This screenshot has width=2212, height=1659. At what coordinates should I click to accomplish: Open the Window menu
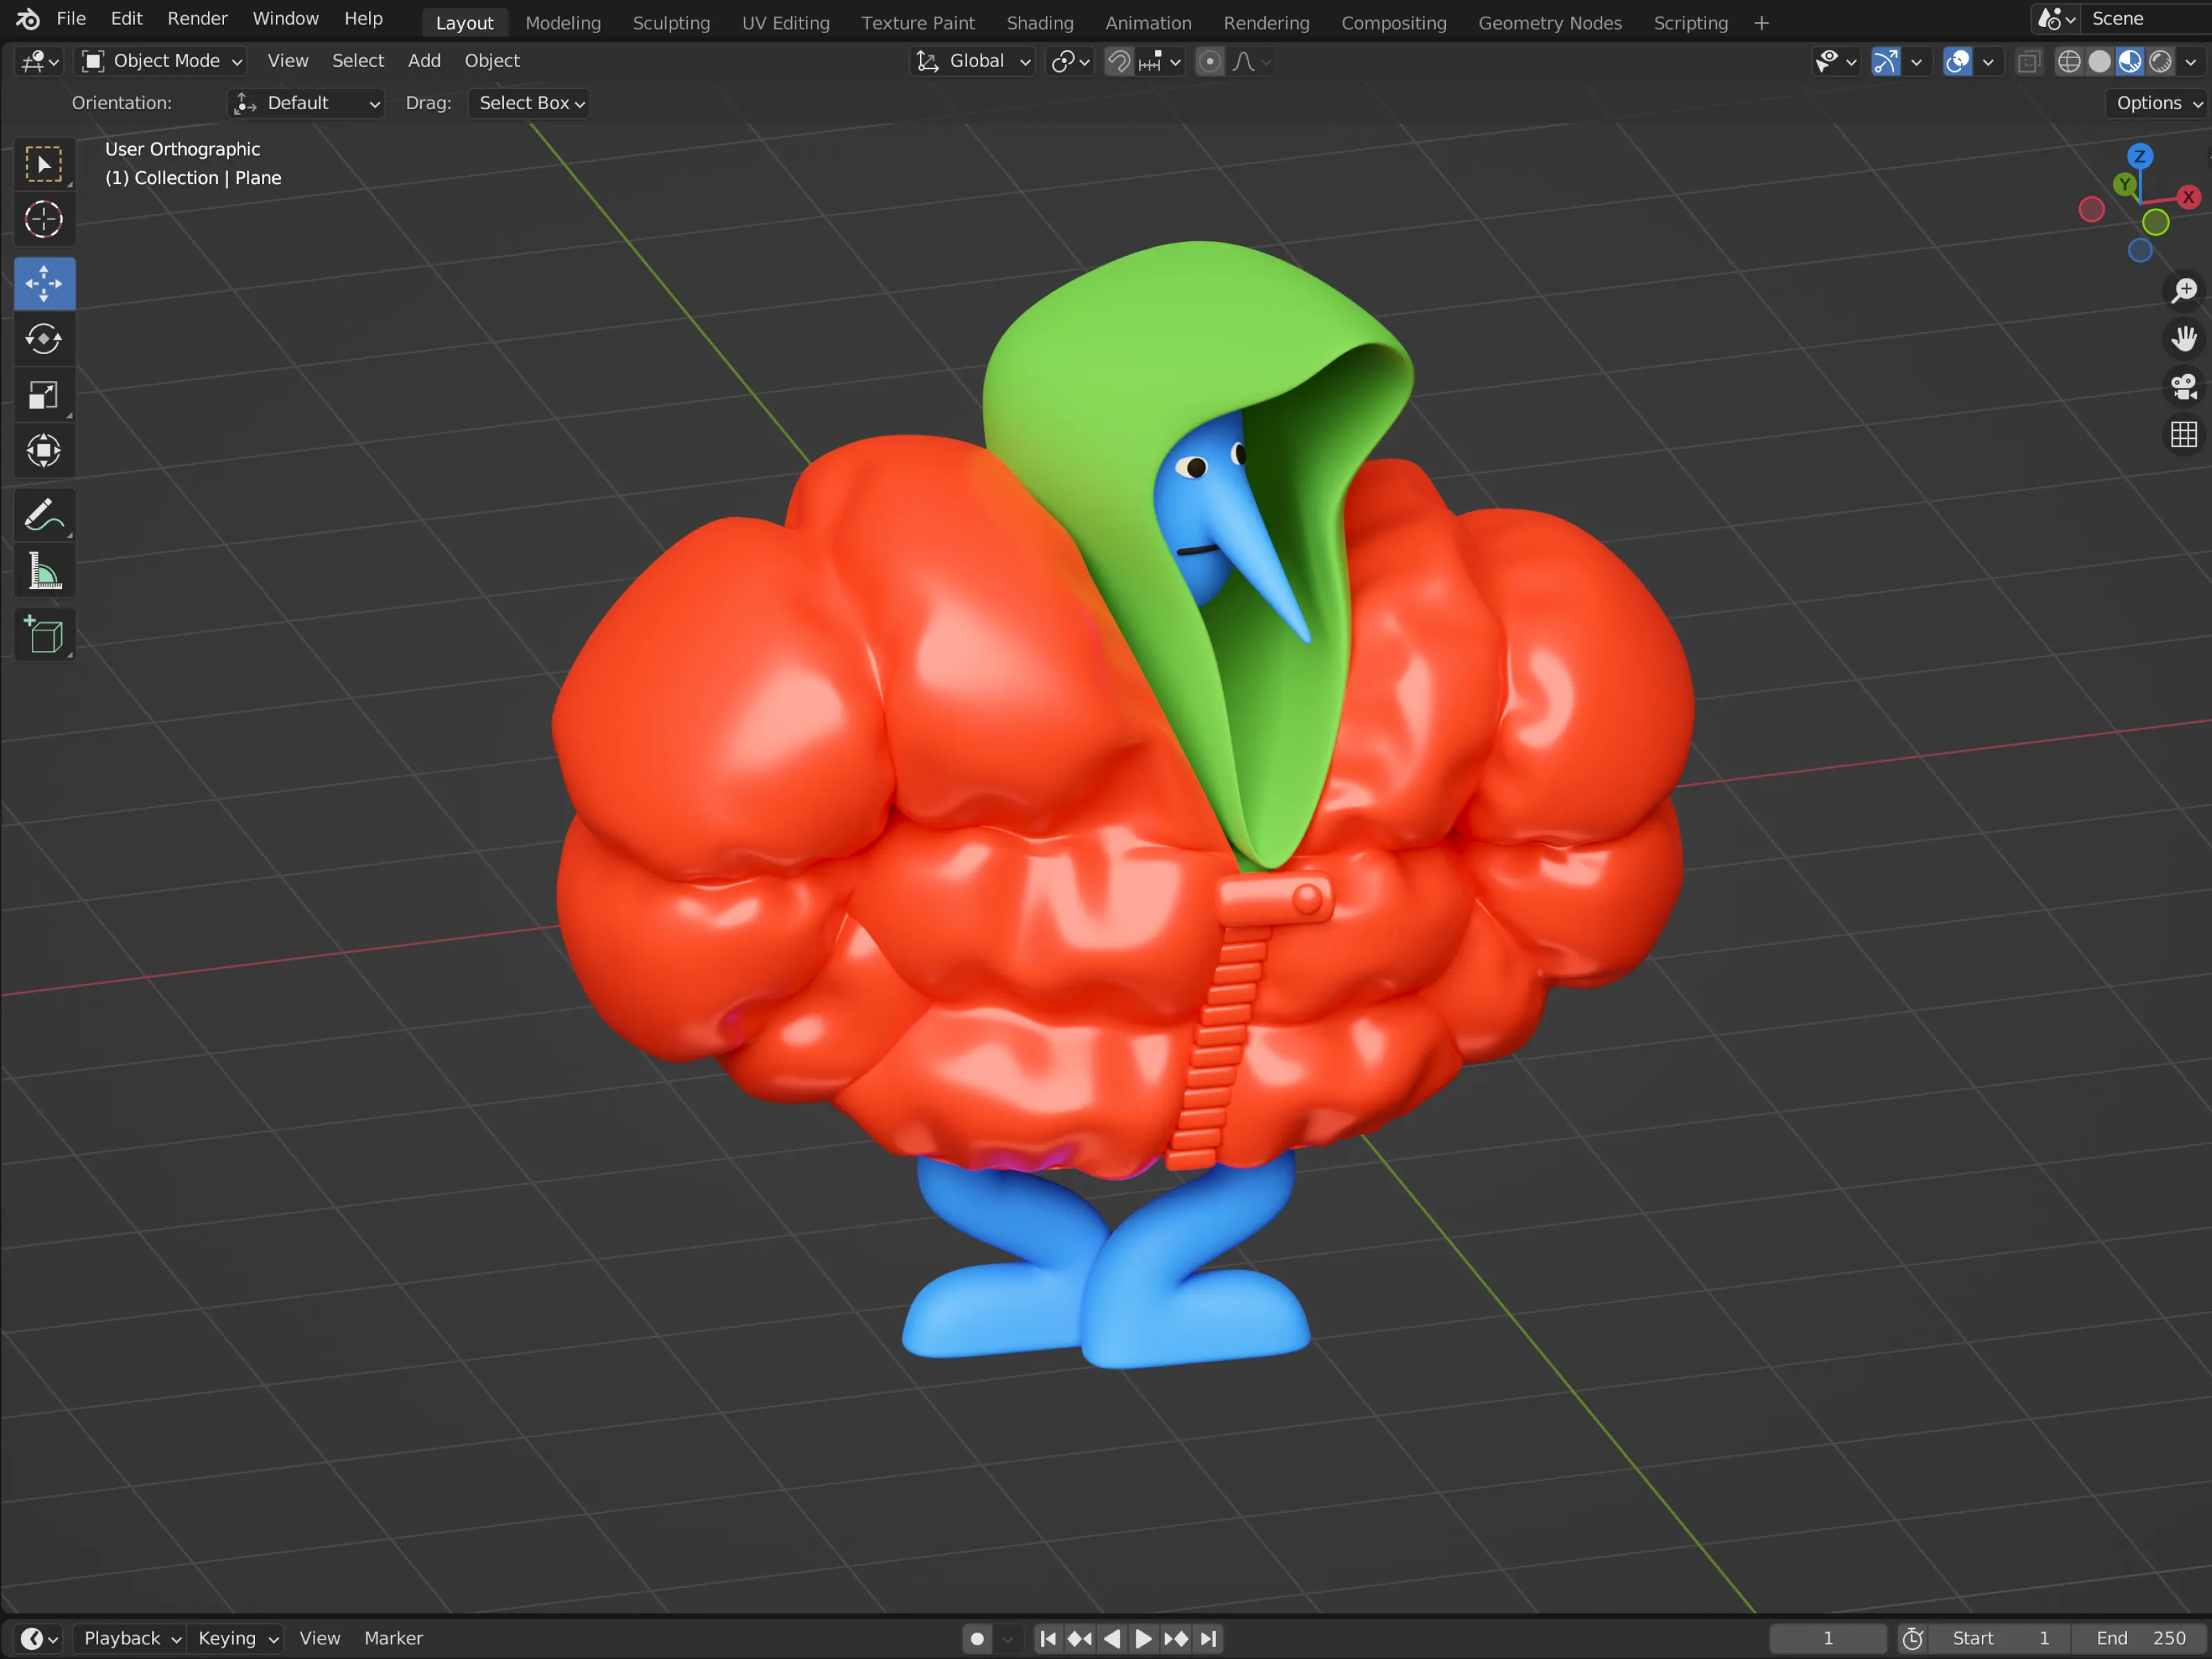click(285, 19)
